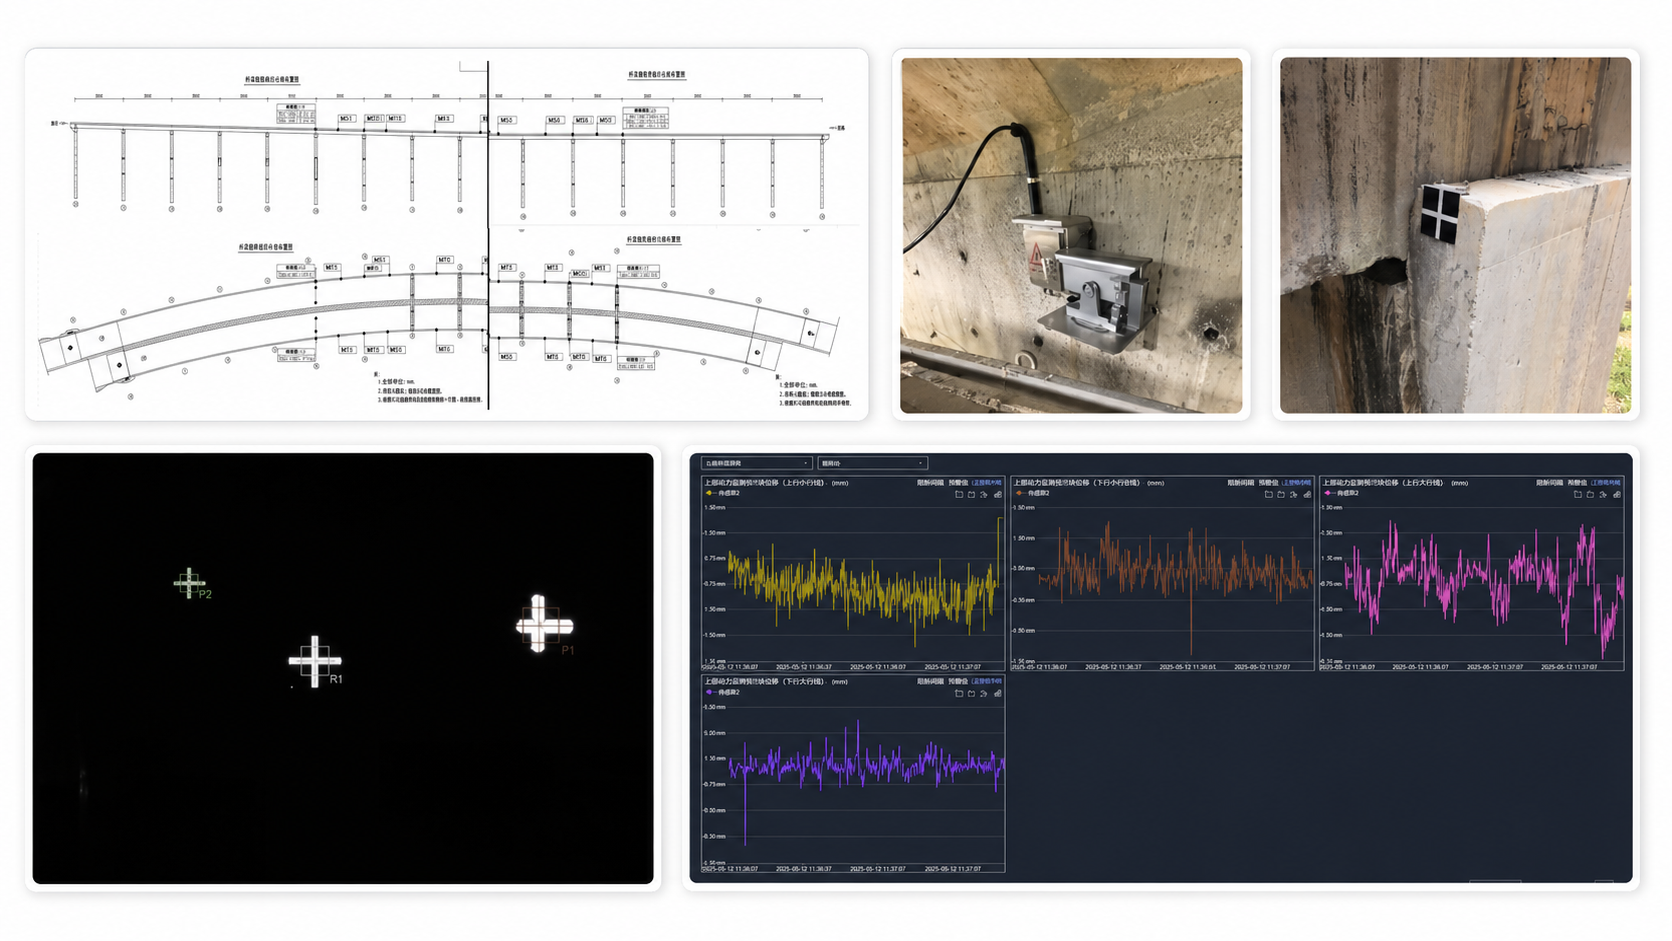Click the pink legend color marker
This screenshot has width=1672, height=941.
(x=1328, y=493)
